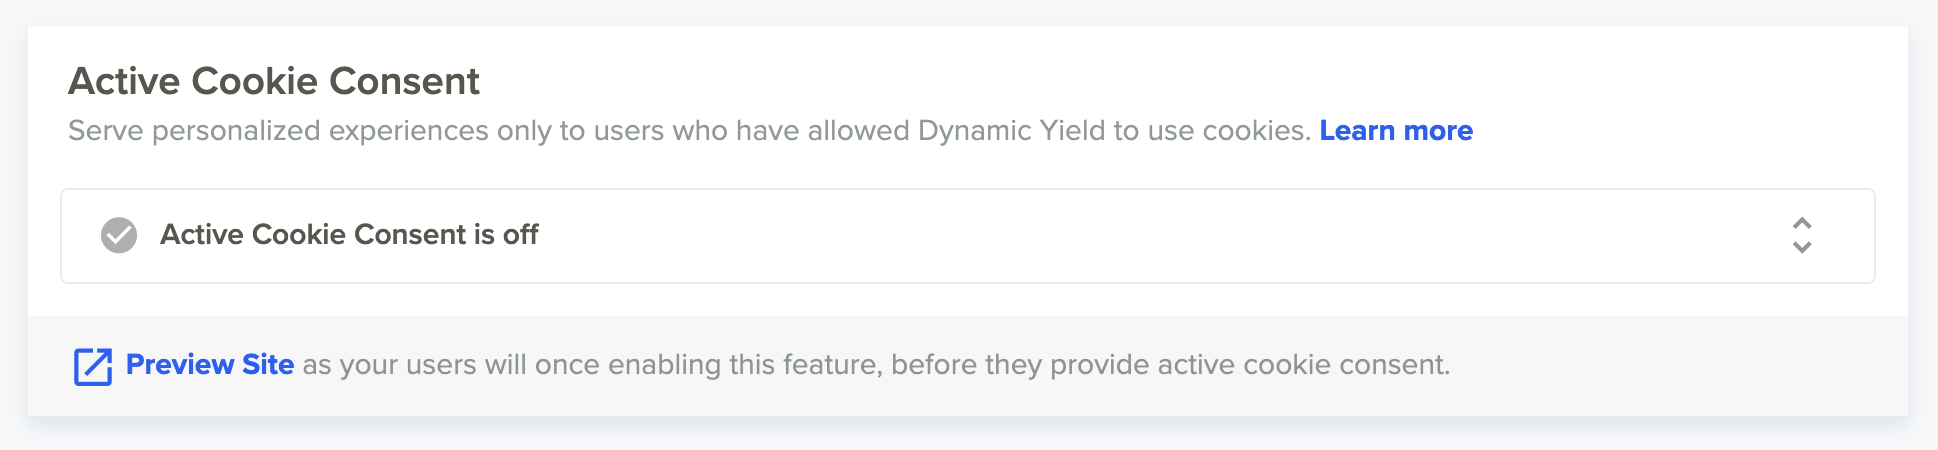Click the word 'off' in the consent status
1938x450 pixels.
point(521,234)
